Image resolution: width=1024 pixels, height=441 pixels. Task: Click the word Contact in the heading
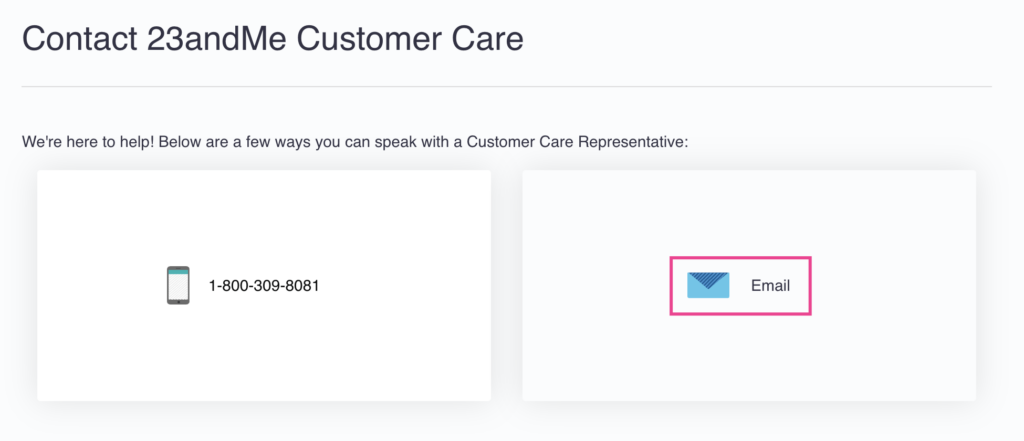tap(79, 39)
